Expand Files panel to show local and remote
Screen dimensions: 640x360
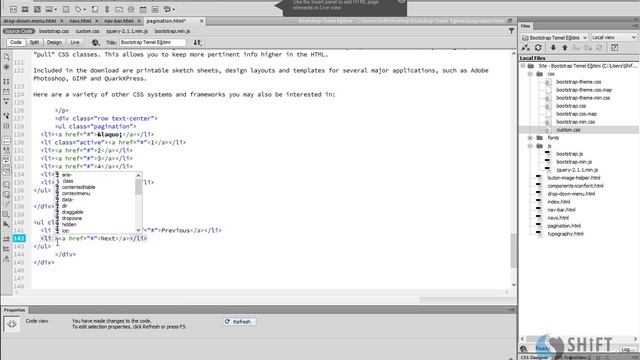(614, 48)
